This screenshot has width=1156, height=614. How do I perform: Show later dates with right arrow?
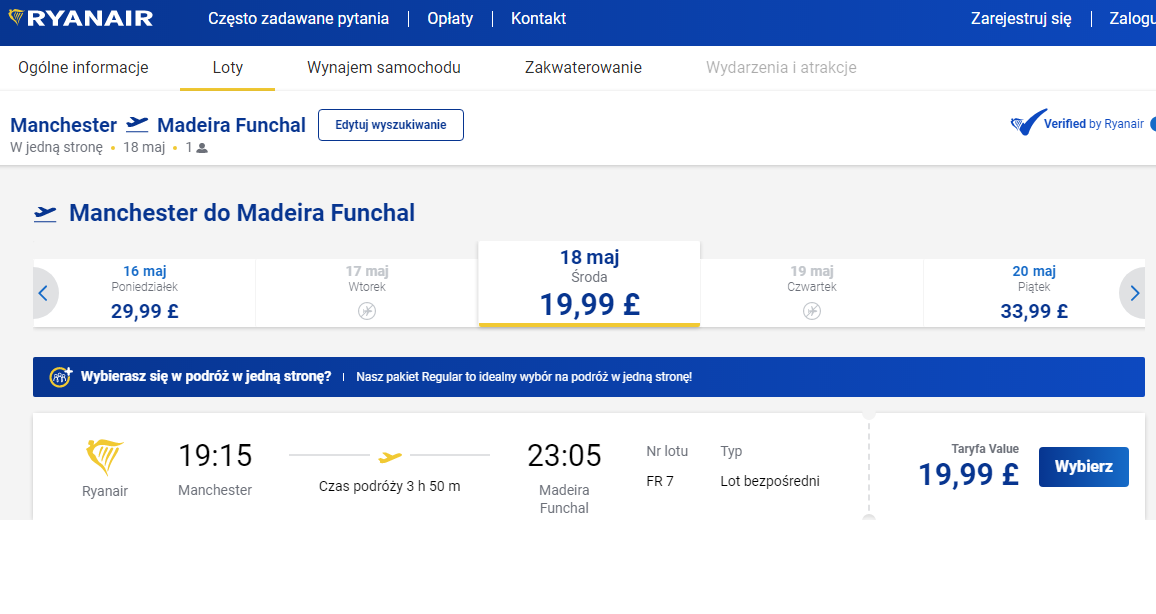[1133, 293]
